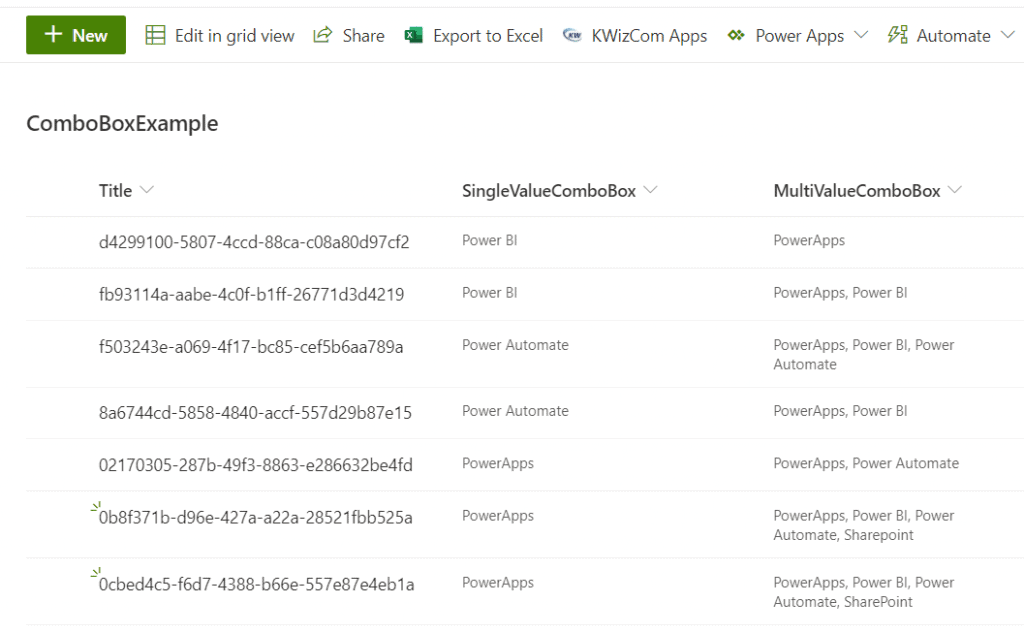
Task: Click the Power Apps icon
Action: [736, 35]
